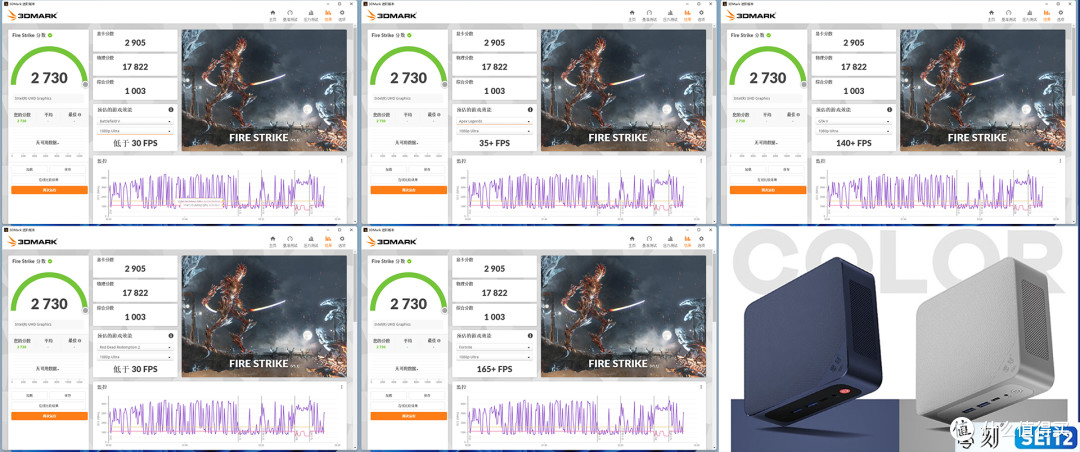
Task: Click Load button in Battlefield V window
Action: point(30,169)
